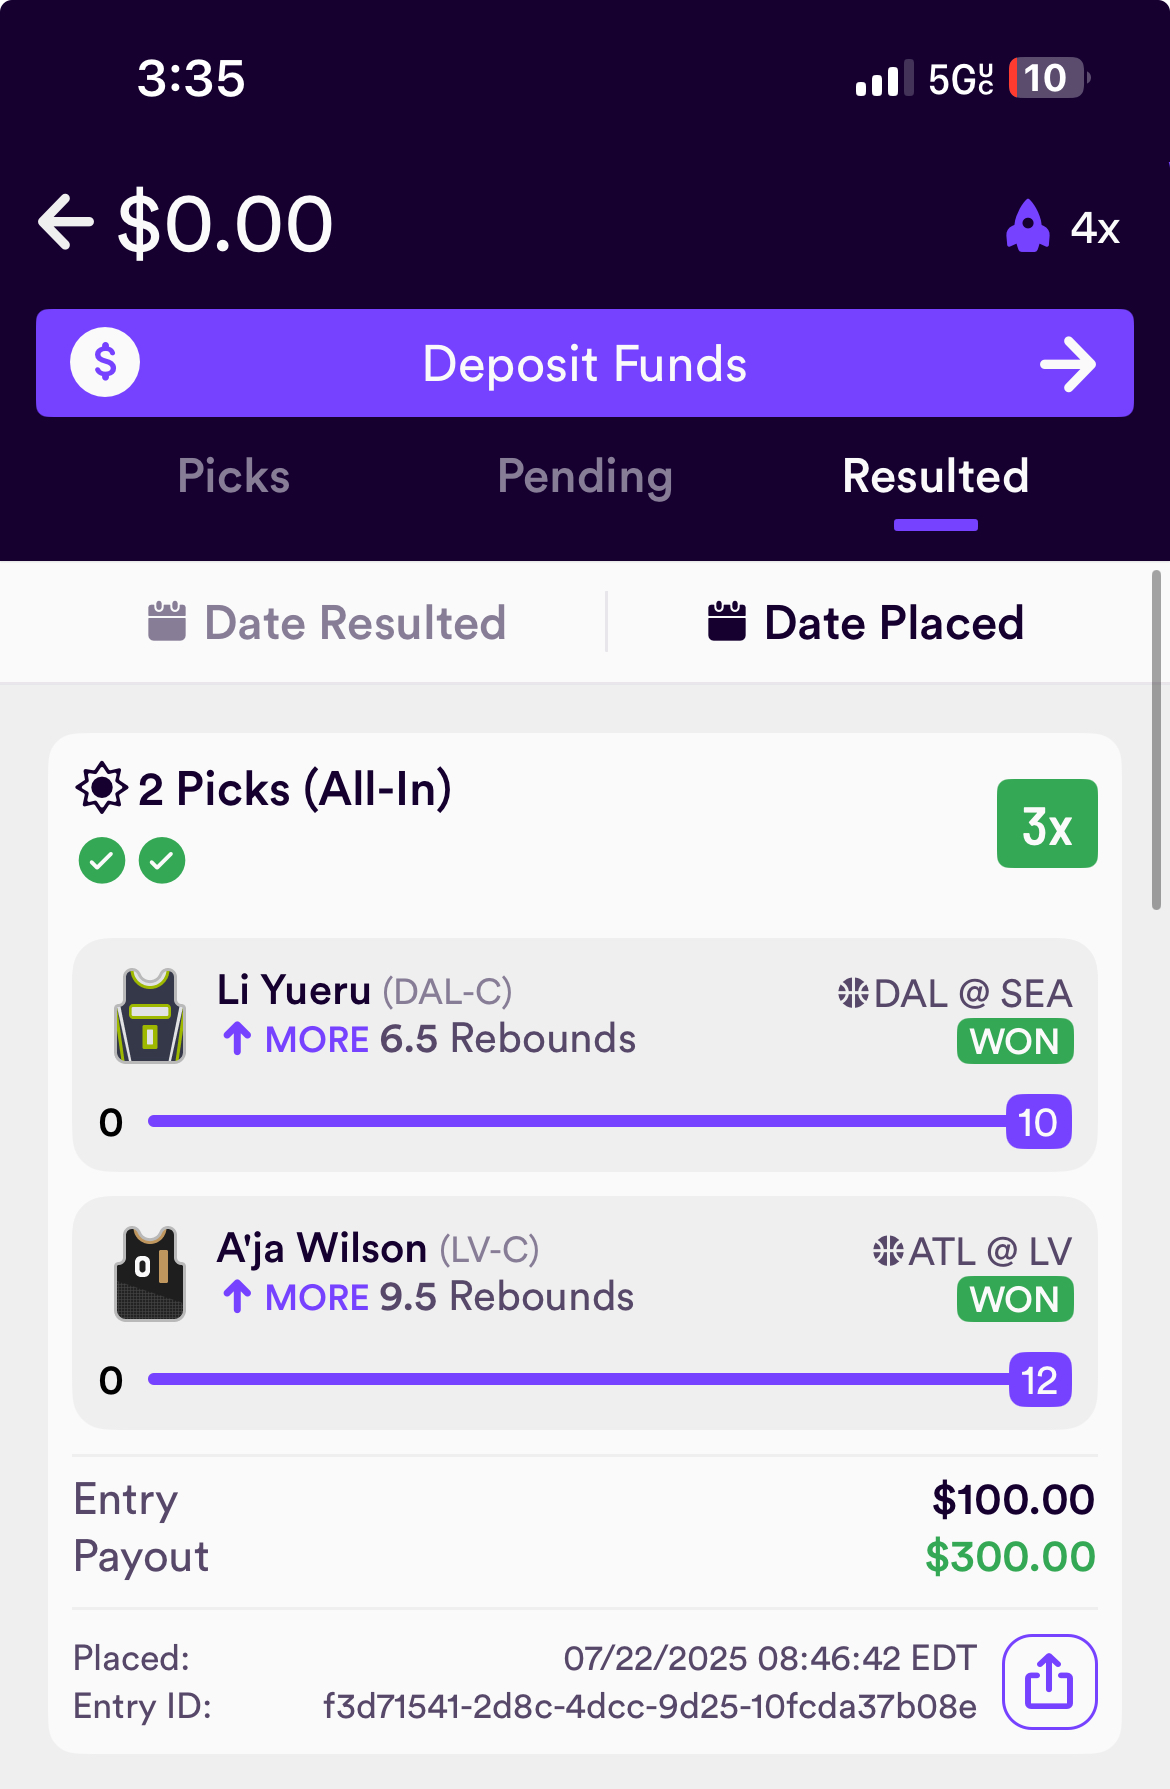1170x1789 pixels.
Task: Tap Li Yueru's jersey icon
Action: pyautogui.click(x=150, y=1015)
